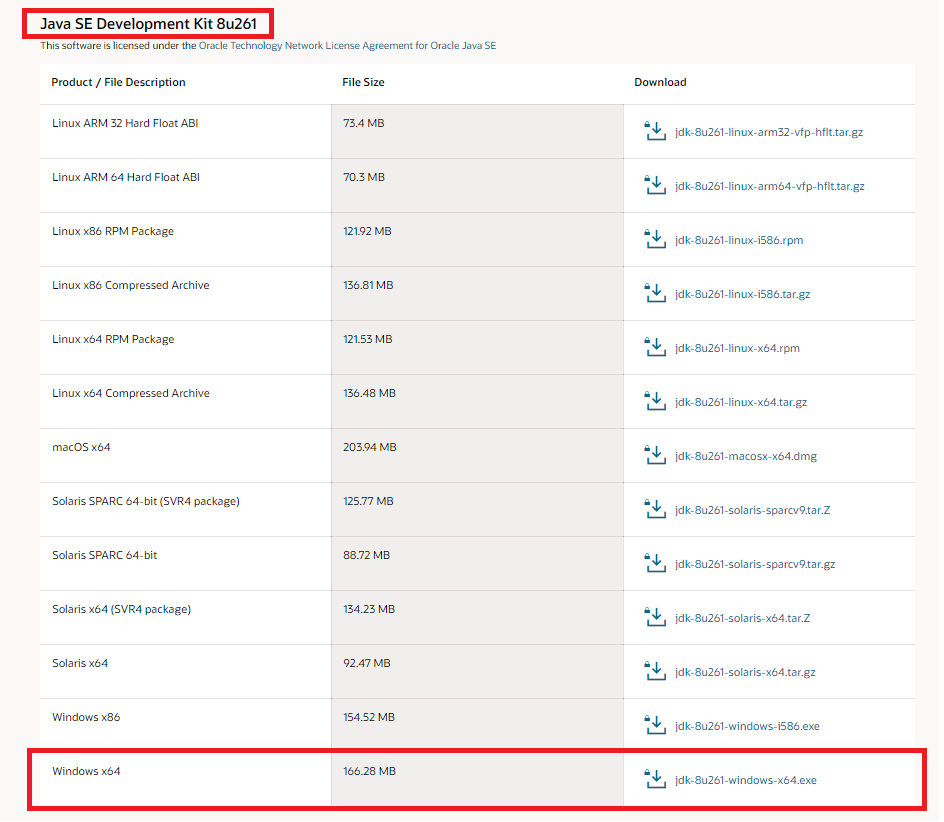Download jdk-8u261-windows-i586.exe file link
This screenshot has height=822, width=944.
[x=747, y=726]
